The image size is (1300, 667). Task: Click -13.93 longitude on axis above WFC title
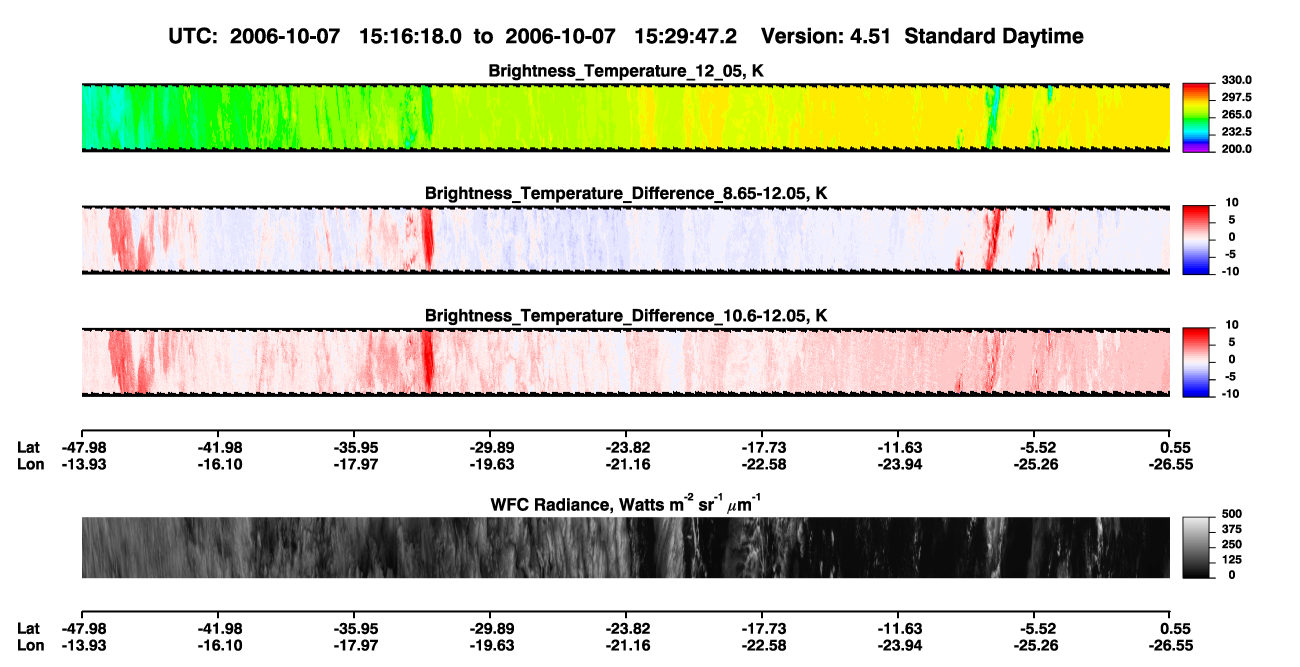click(82, 464)
